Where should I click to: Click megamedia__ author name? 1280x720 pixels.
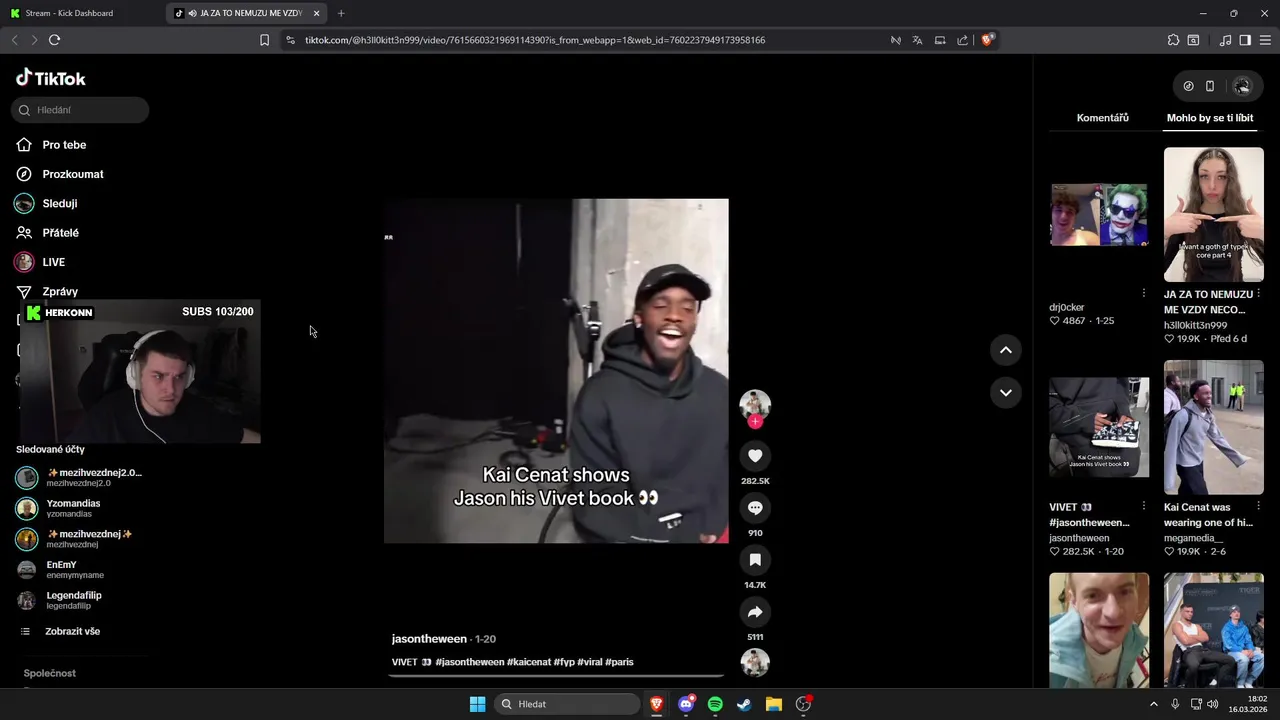coord(1193,538)
